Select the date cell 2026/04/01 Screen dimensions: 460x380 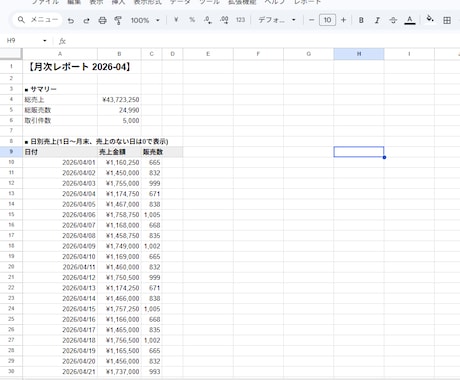[x=60, y=162]
